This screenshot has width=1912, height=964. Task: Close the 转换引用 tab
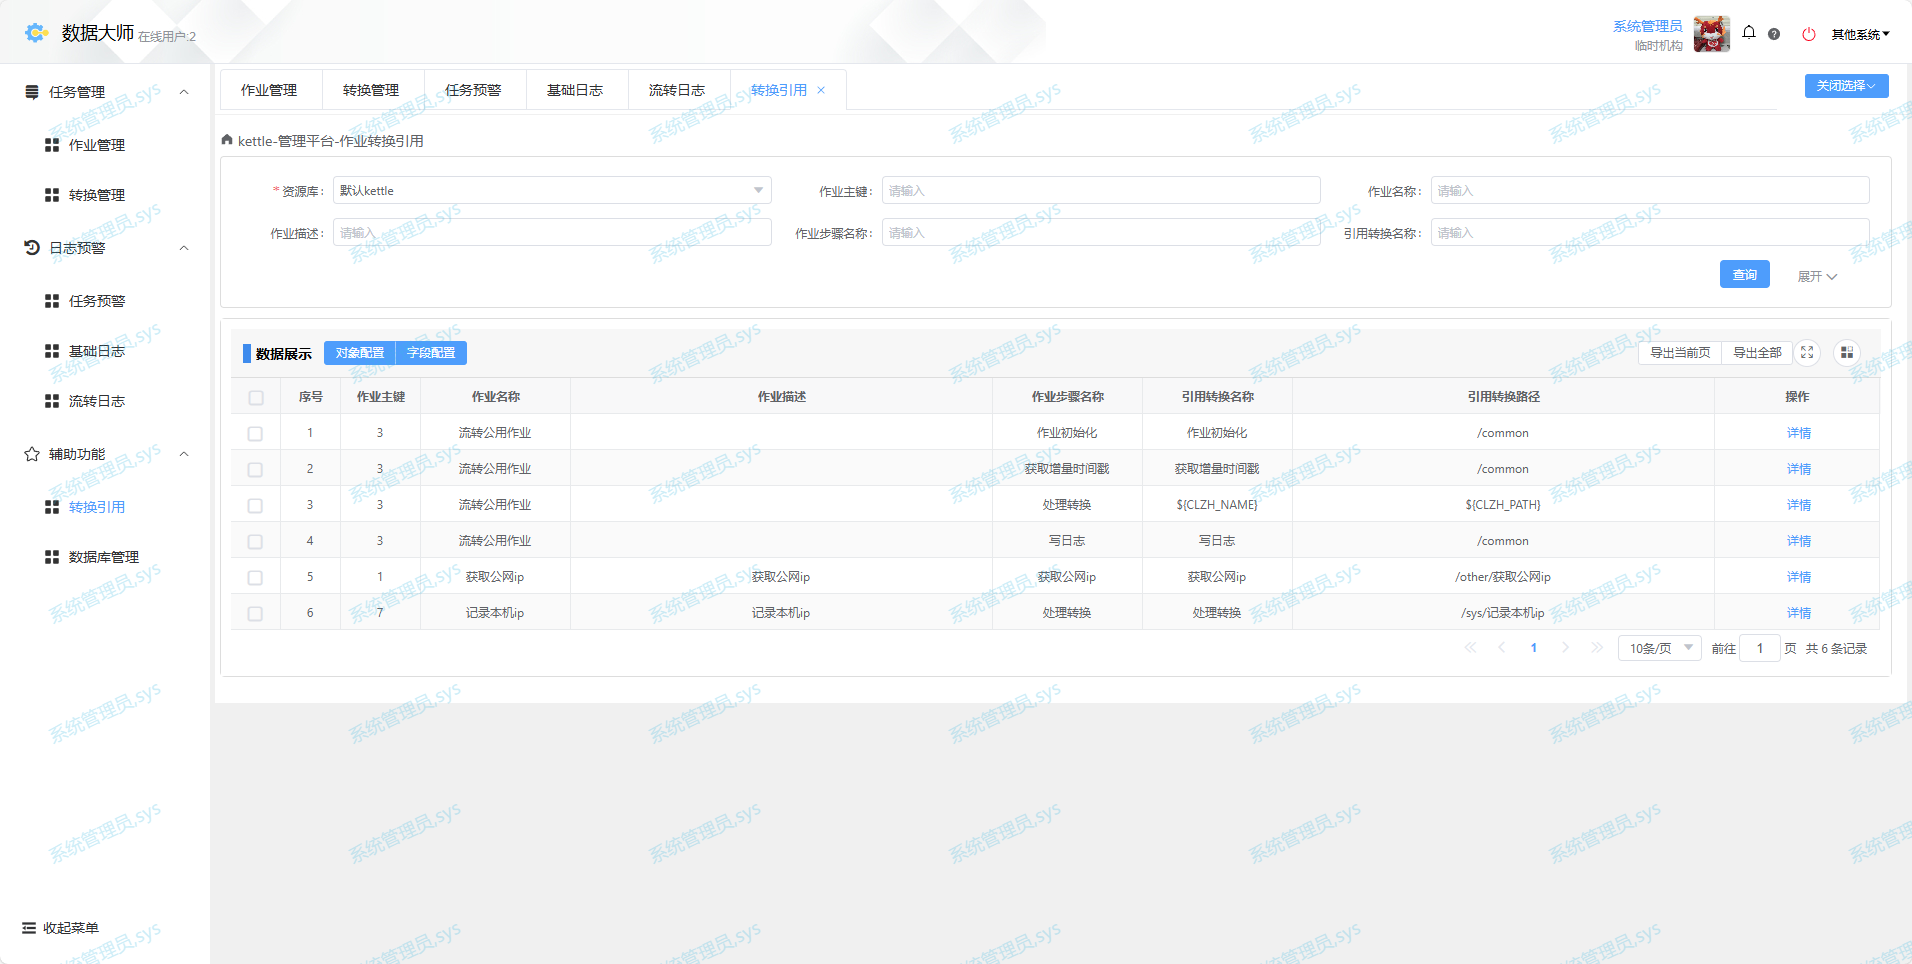[821, 90]
